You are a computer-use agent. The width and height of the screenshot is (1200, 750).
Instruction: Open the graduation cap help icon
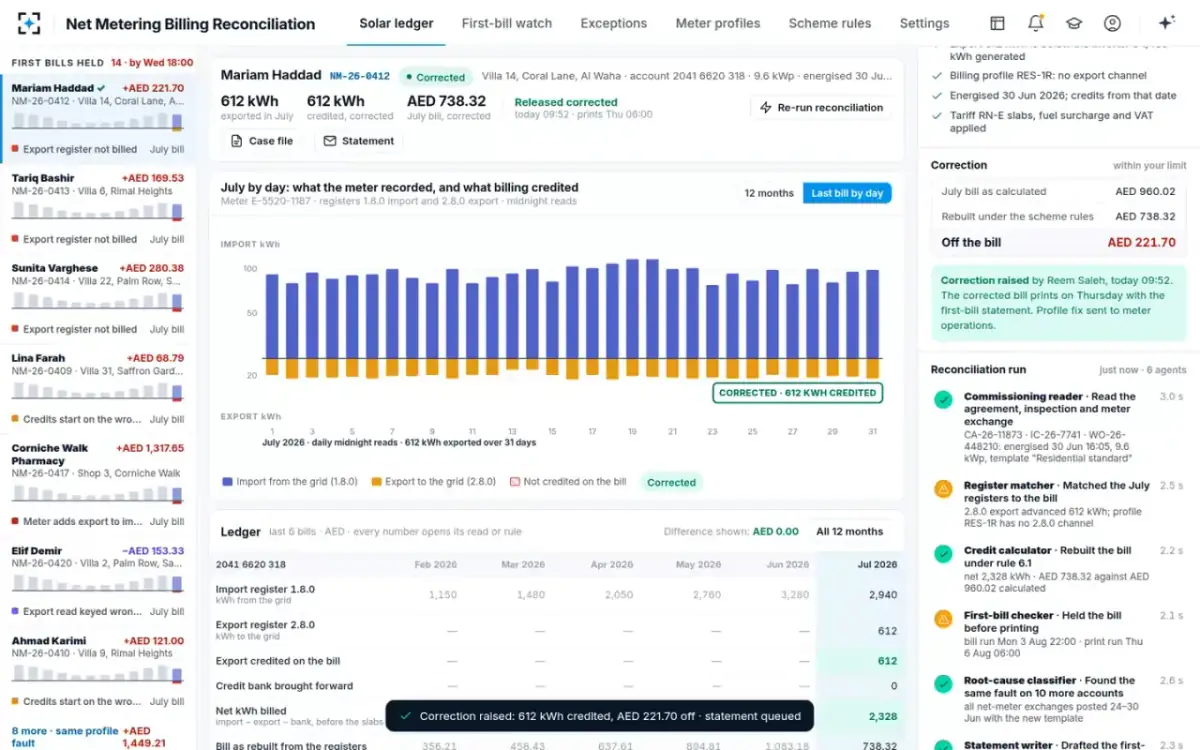point(1074,23)
